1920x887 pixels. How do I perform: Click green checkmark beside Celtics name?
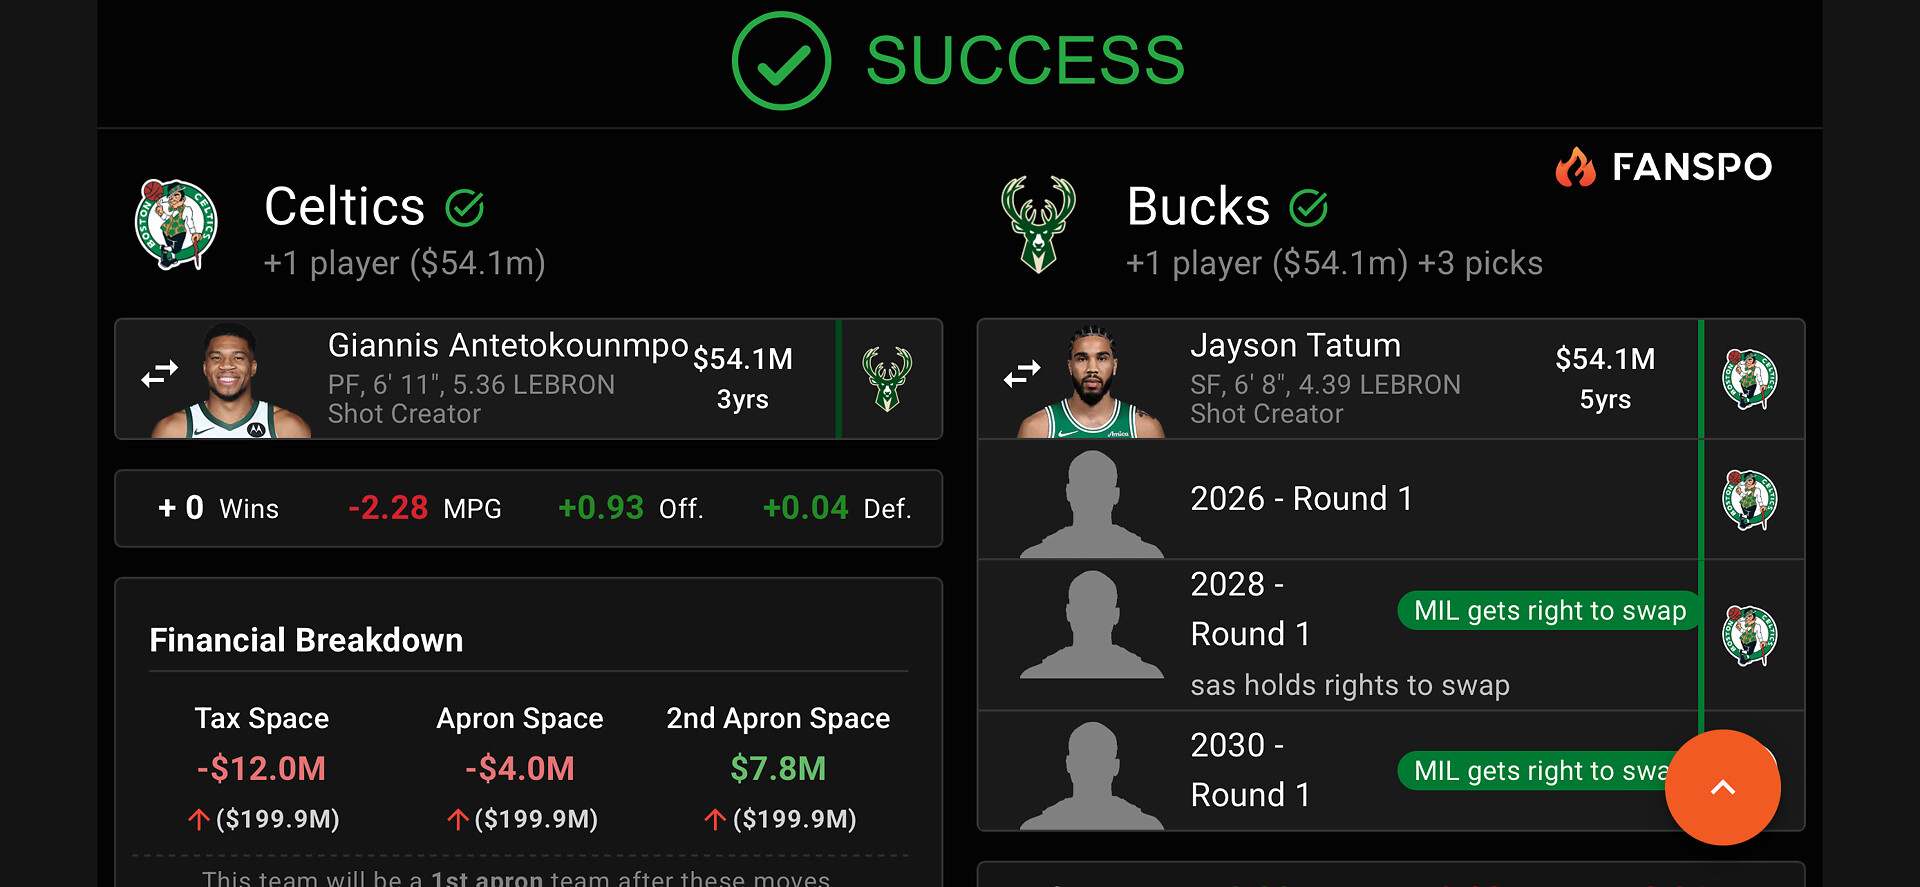[465, 208]
